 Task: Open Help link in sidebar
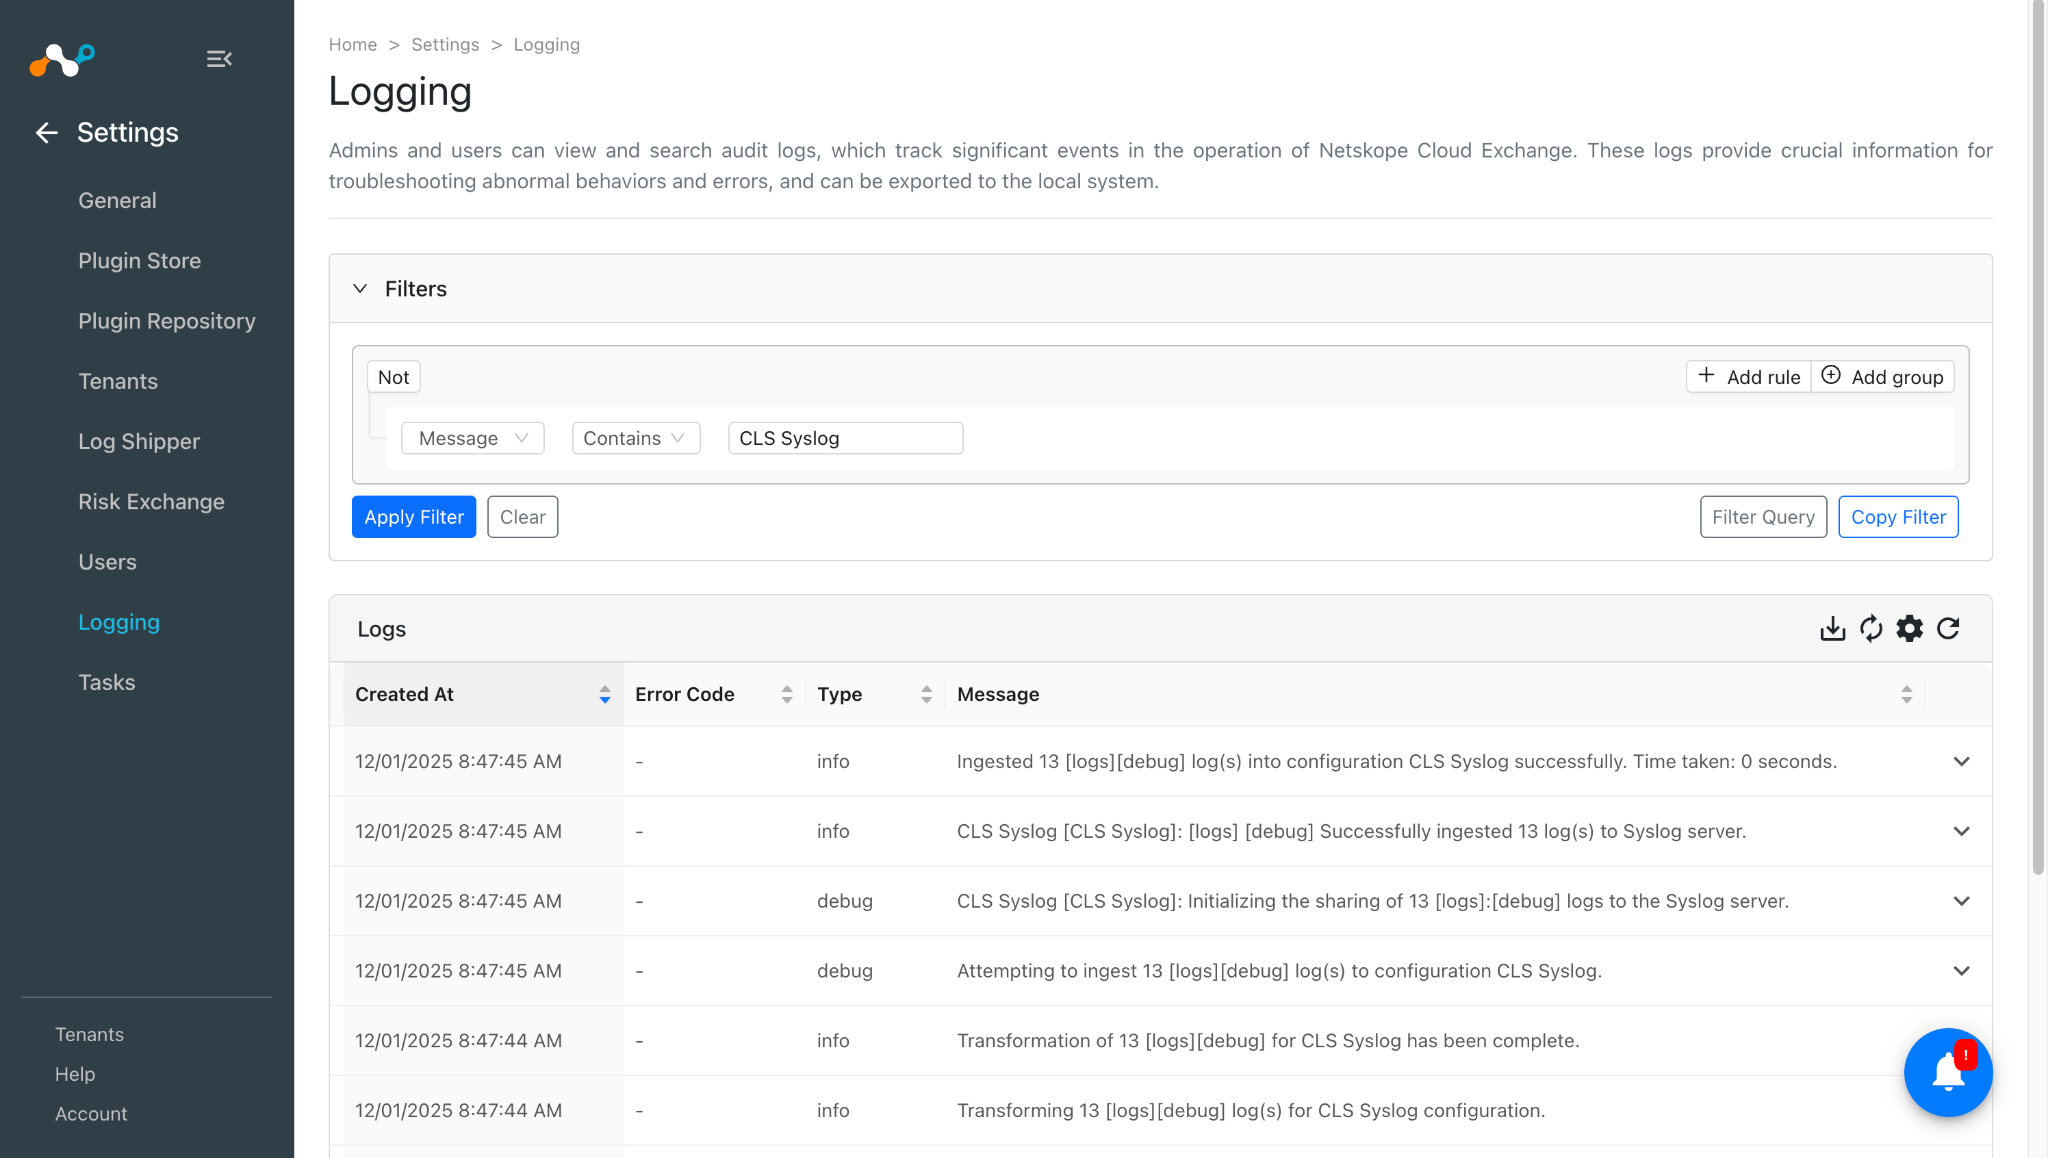tap(75, 1074)
